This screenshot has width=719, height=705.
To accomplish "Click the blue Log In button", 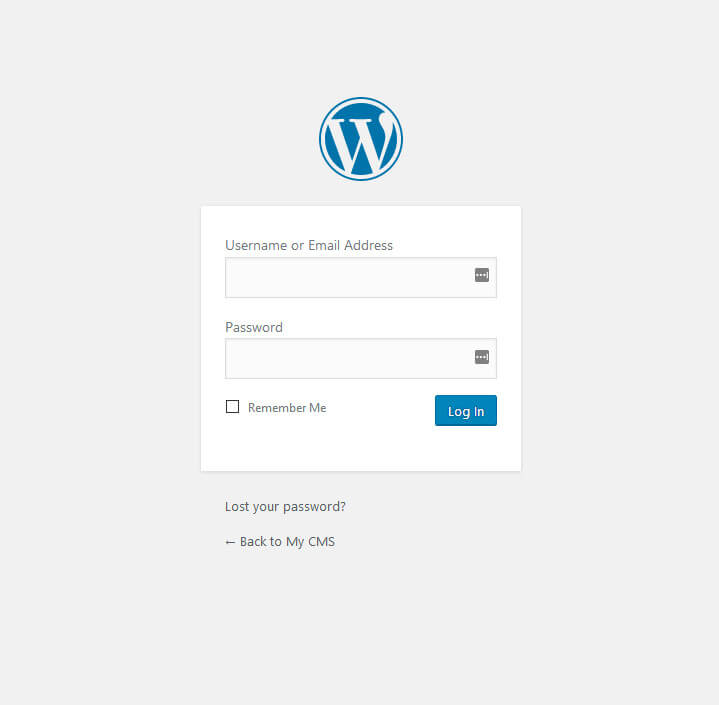I will (465, 411).
